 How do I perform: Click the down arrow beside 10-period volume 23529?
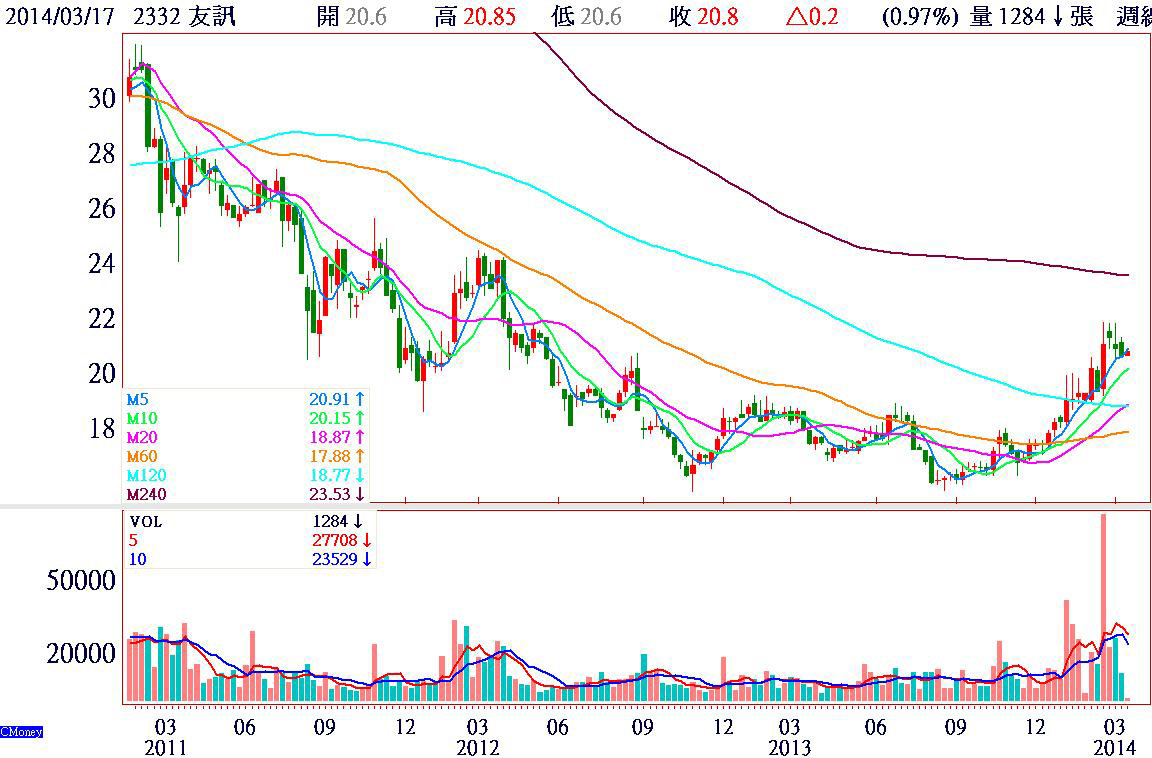point(367,560)
